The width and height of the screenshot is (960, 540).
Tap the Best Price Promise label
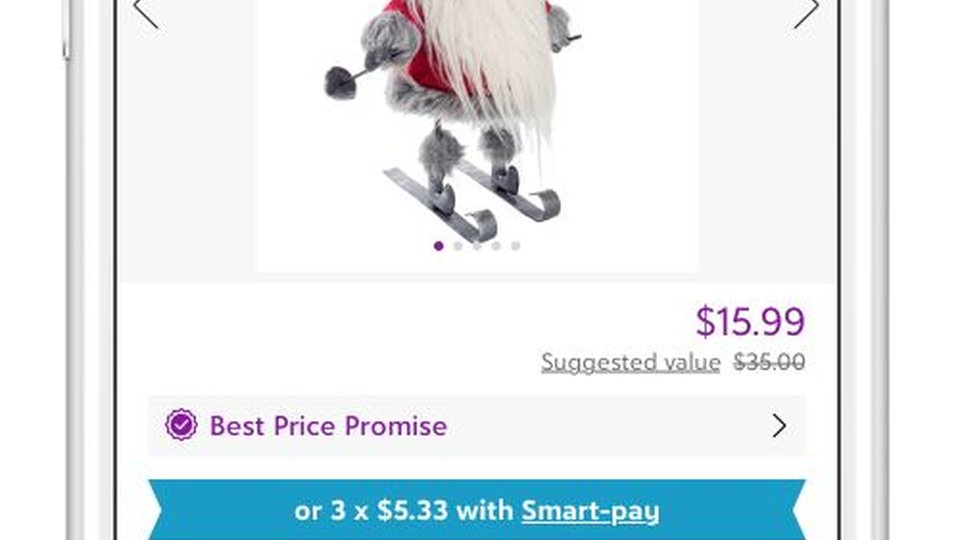click(328, 426)
